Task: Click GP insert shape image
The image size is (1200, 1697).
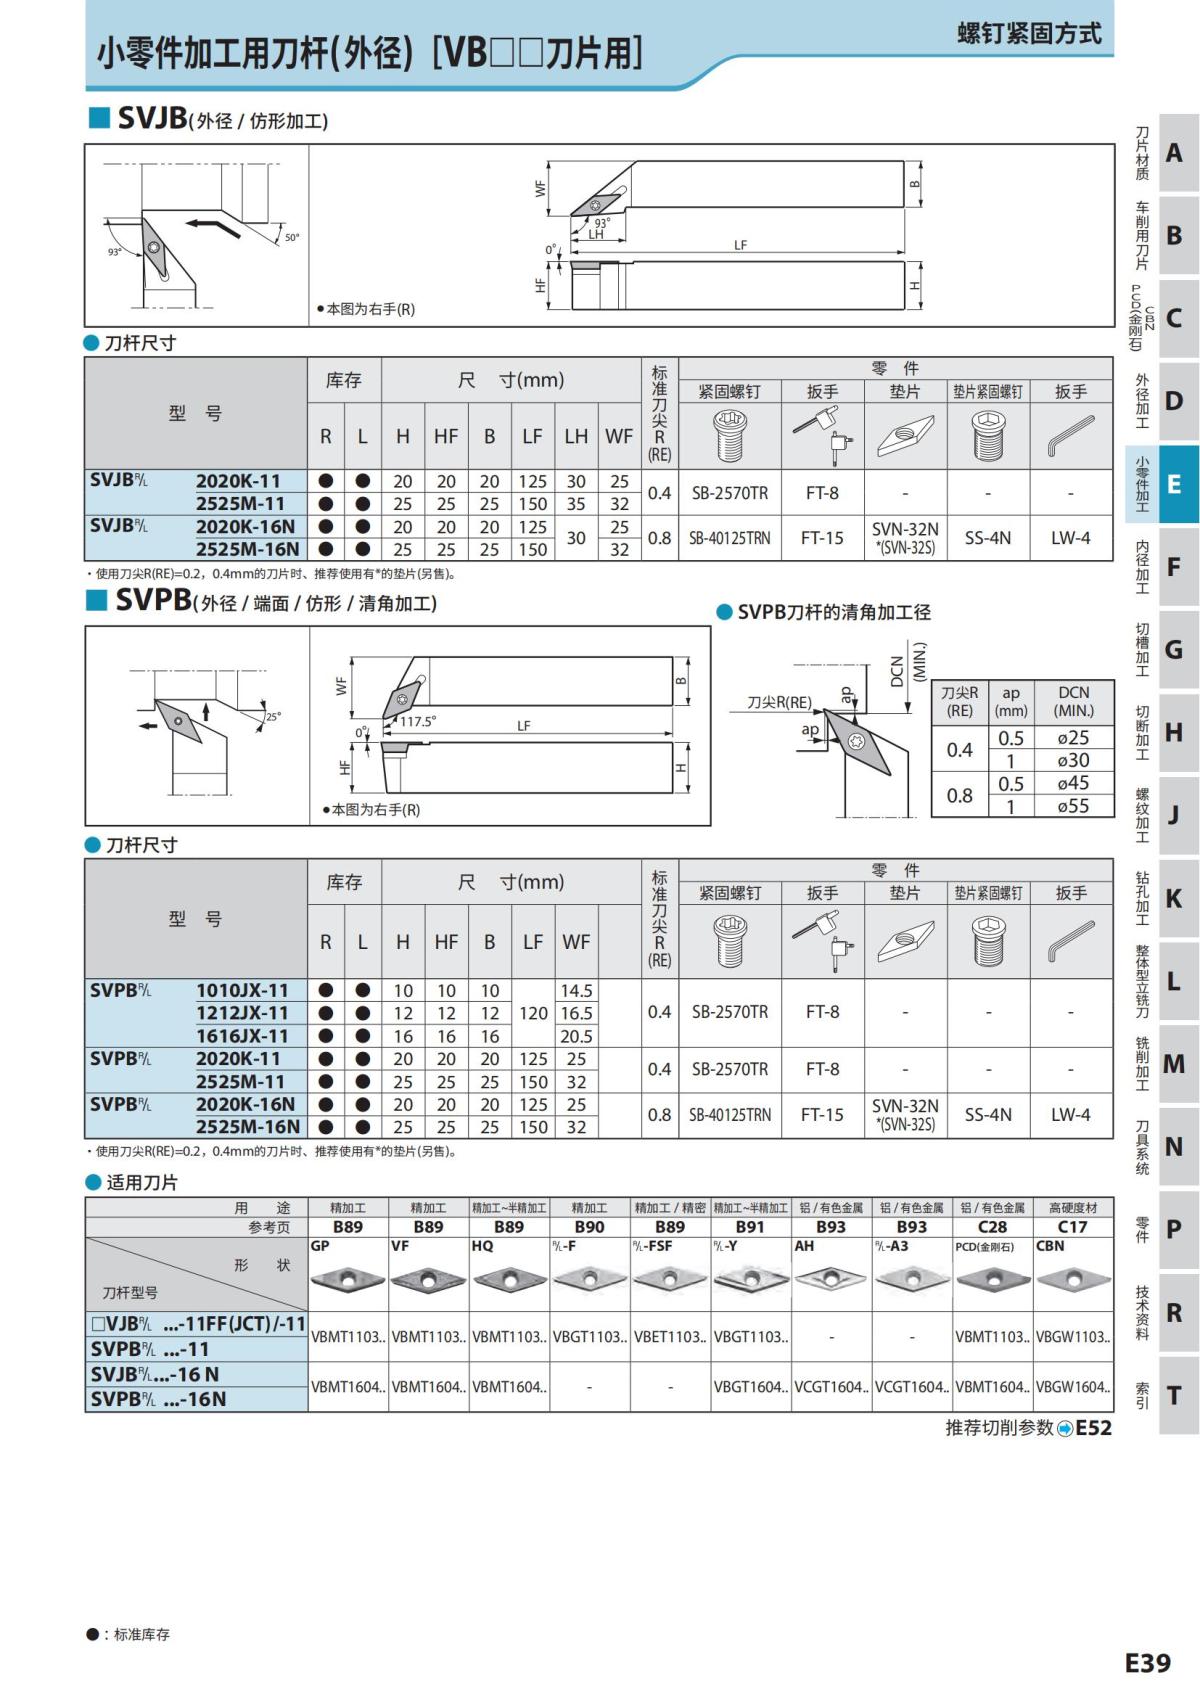Action: pos(348,1278)
